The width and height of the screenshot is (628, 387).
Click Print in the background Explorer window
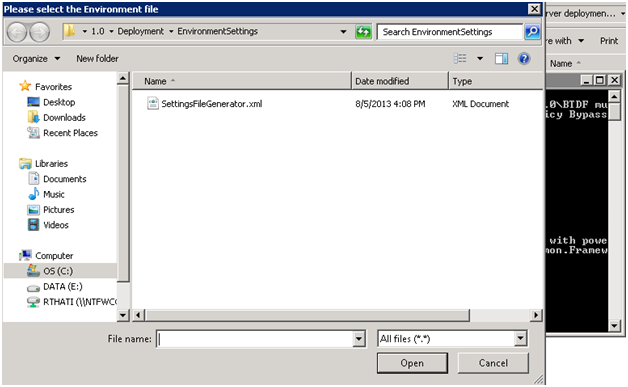609,41
